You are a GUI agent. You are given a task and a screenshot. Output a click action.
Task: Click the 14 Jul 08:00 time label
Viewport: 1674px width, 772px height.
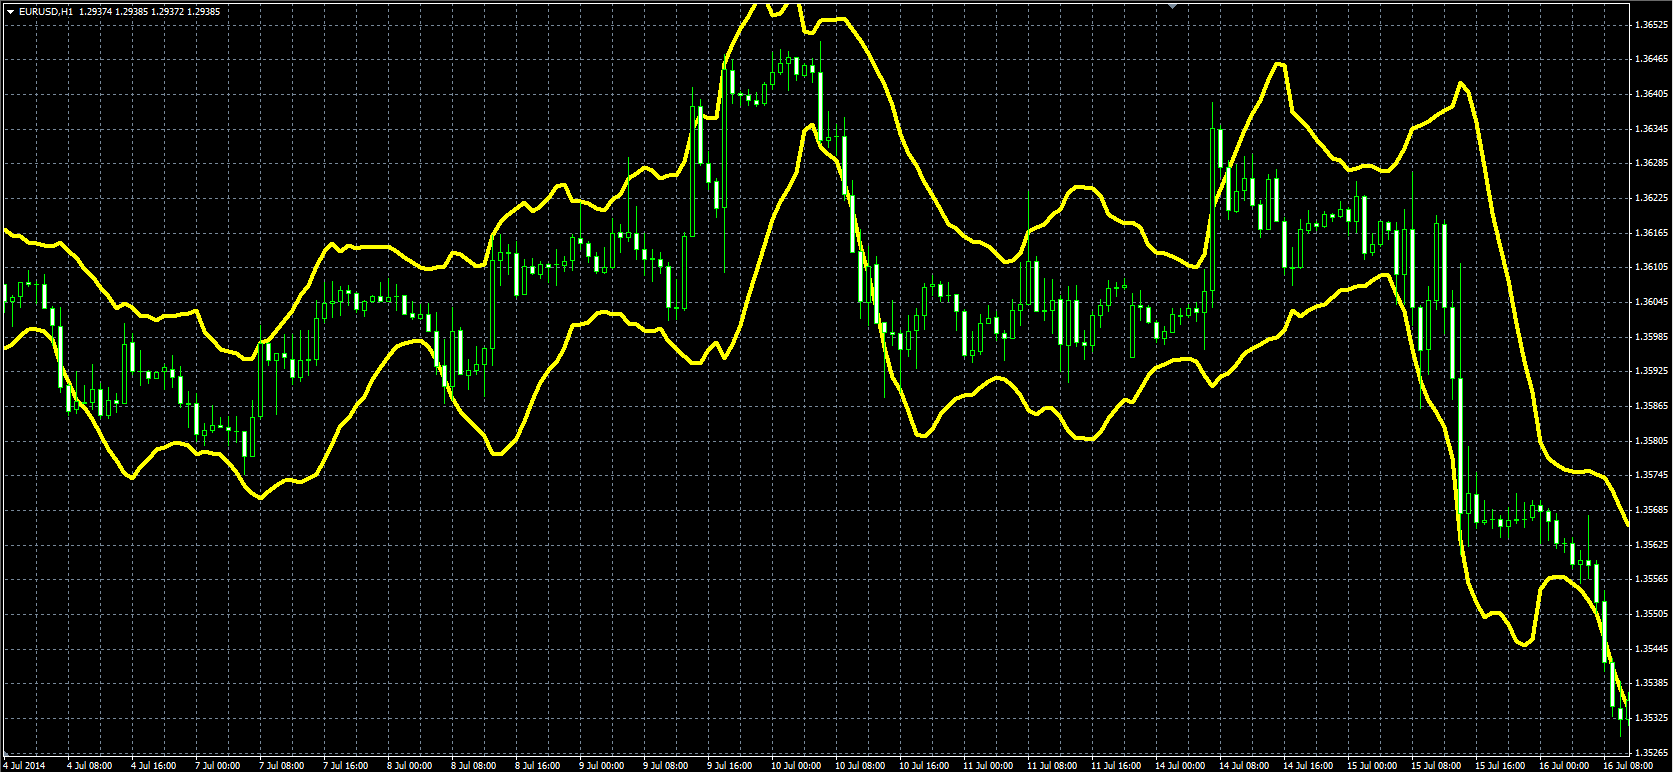(1245, 765)
